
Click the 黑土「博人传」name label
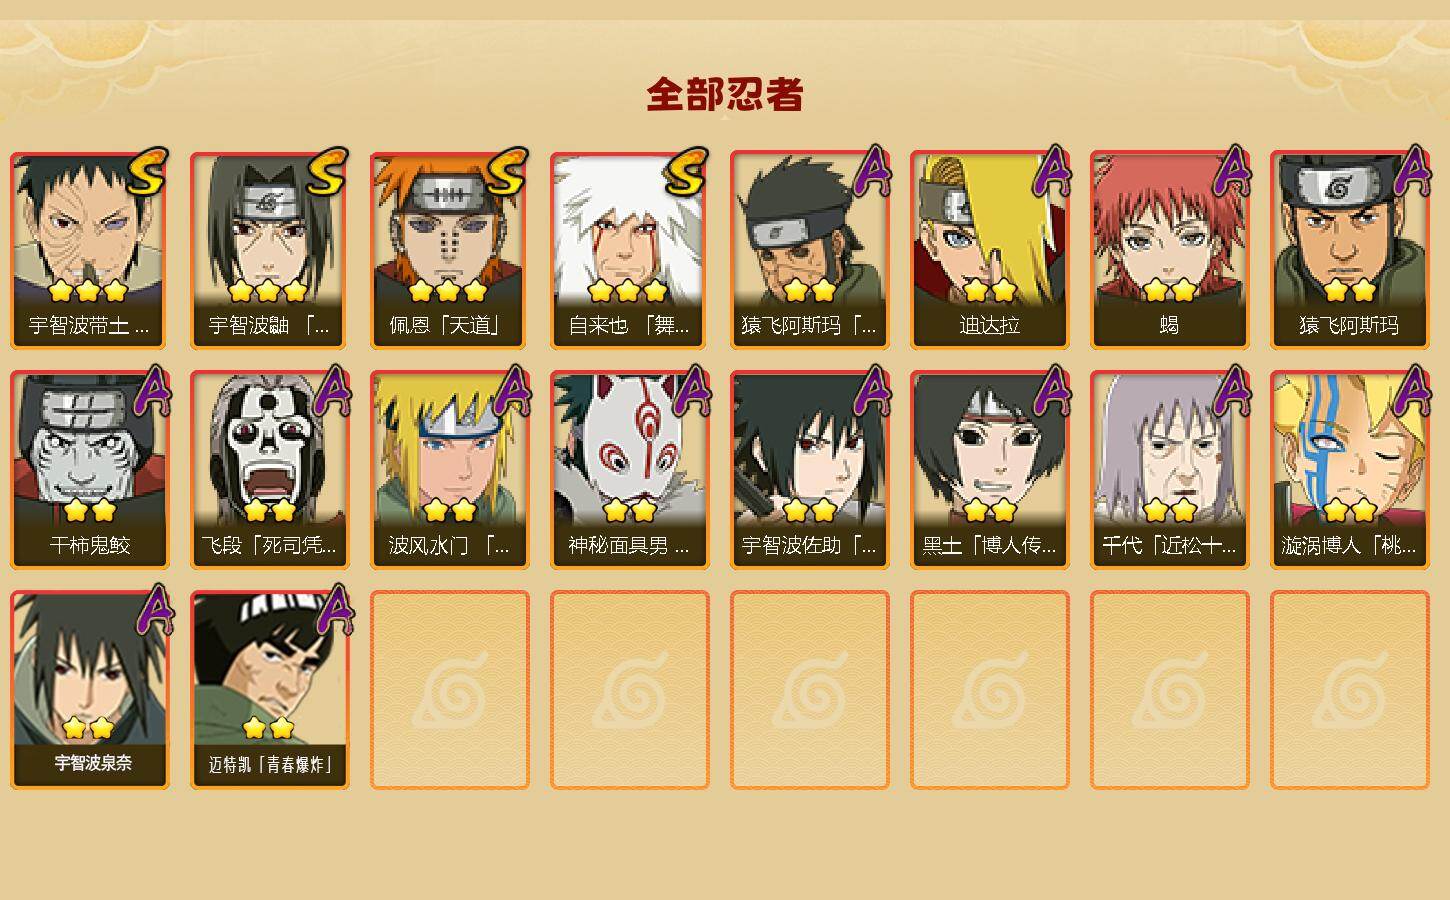tap(989, 546)
